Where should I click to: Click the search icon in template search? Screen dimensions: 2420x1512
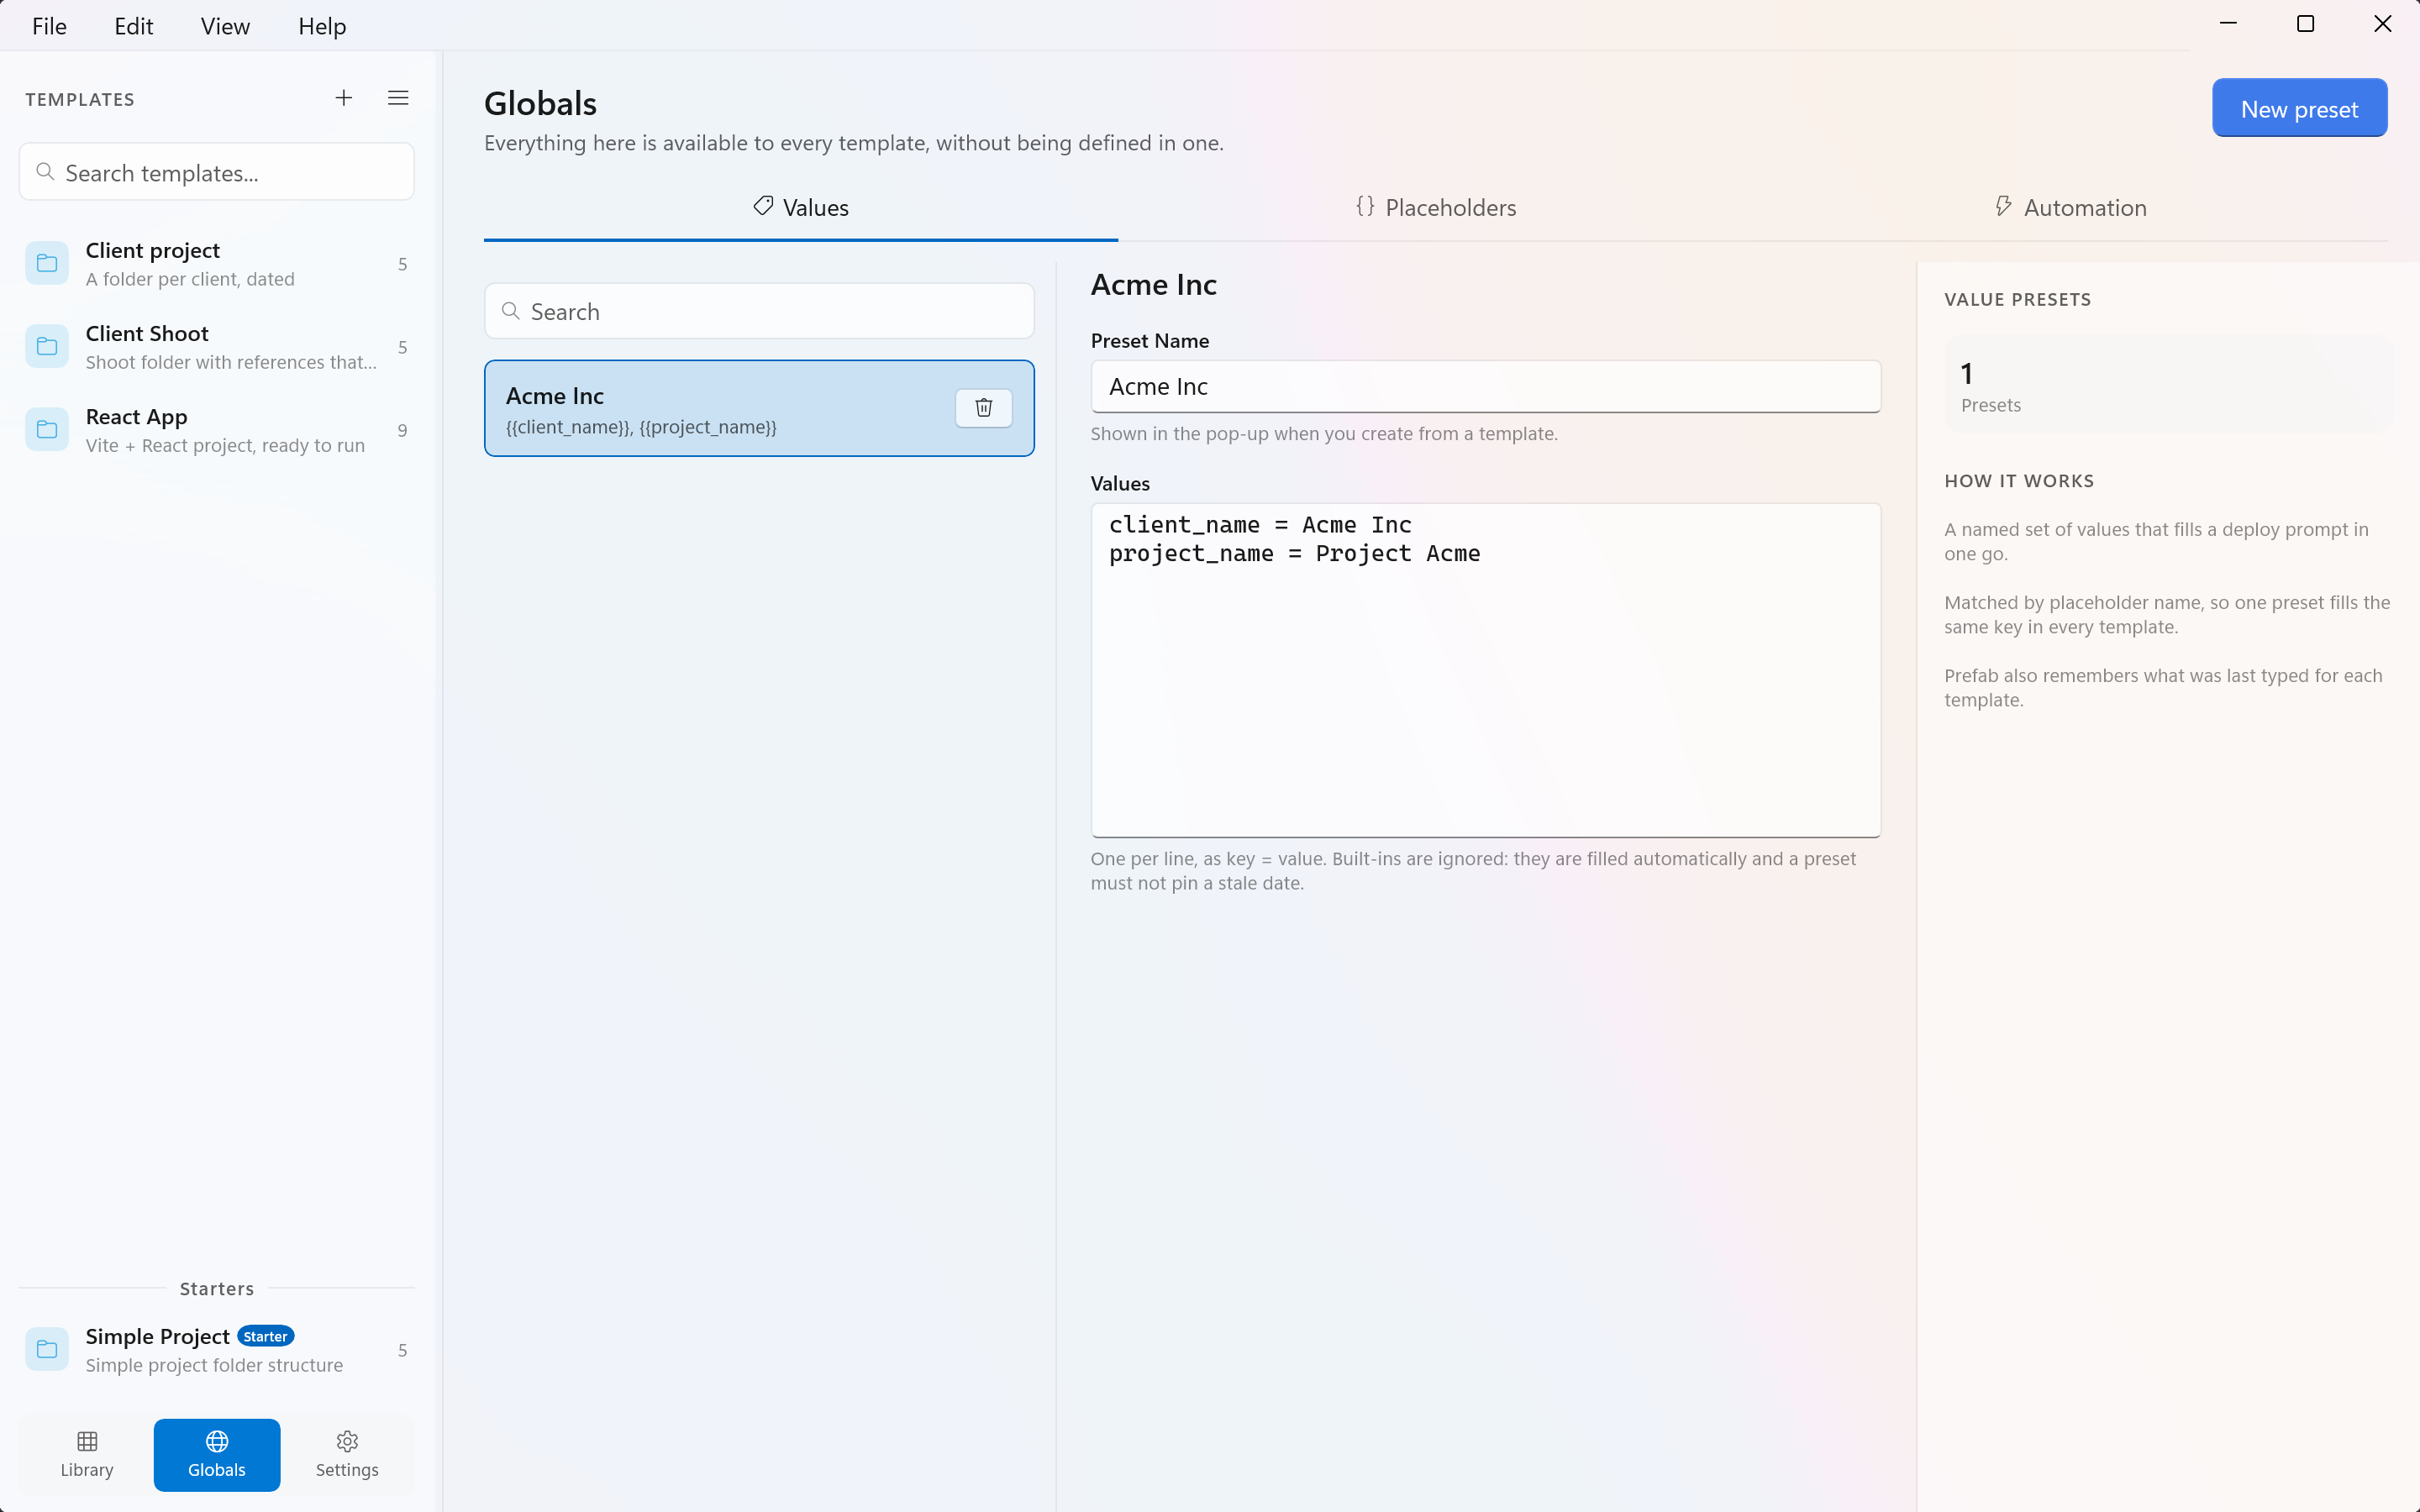point(45,172)
